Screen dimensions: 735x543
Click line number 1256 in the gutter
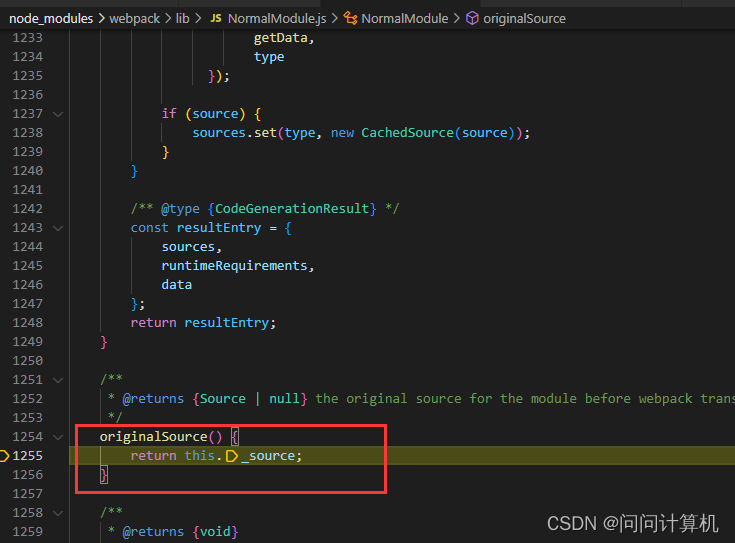click(x=27, y=475)
